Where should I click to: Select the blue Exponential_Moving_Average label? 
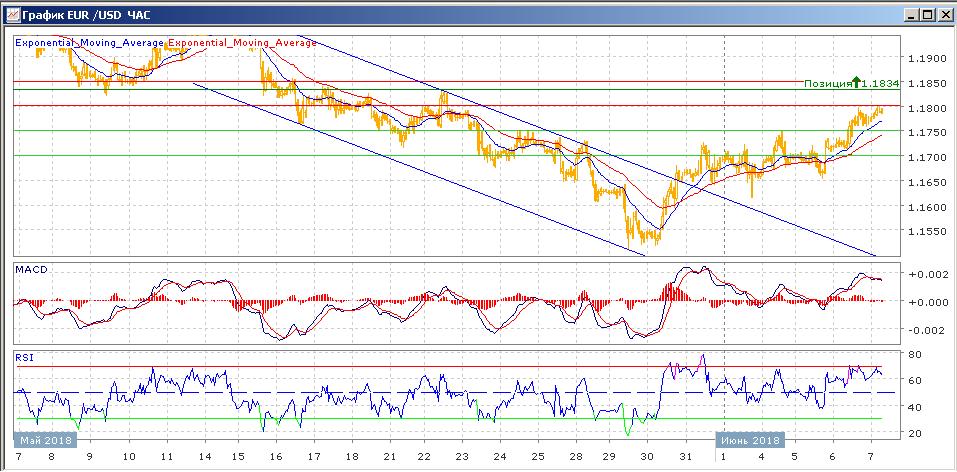[x=89, y=43]
